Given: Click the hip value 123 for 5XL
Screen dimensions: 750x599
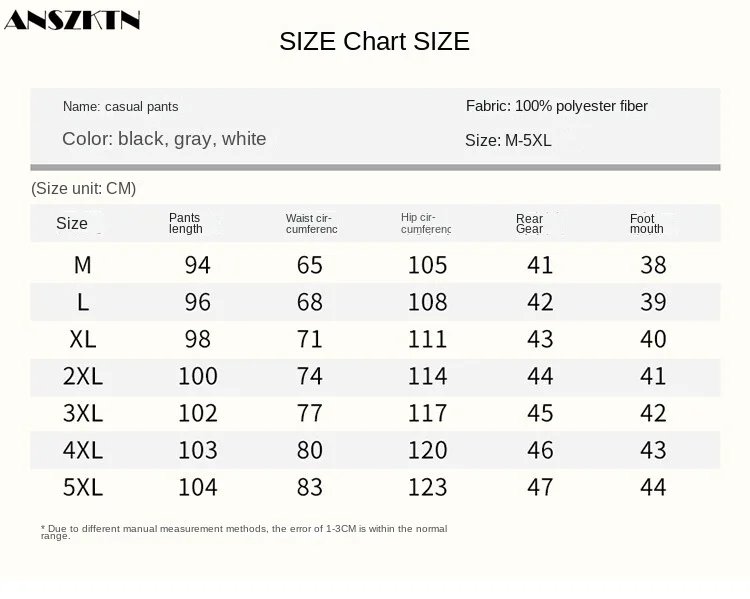Looking at the screenshot, I should [427, 488].
